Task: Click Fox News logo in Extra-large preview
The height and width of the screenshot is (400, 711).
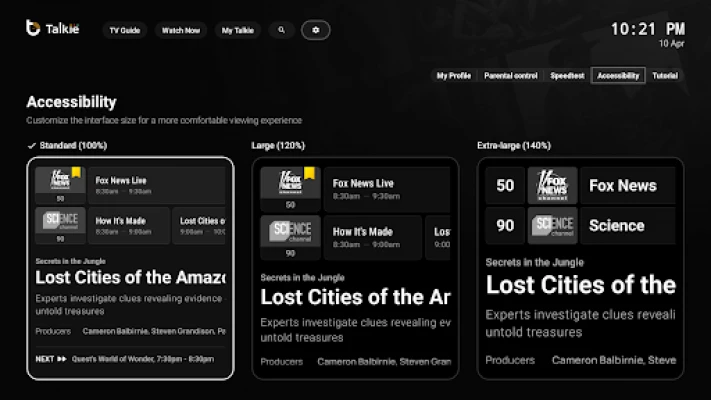Action: [553, 185]
